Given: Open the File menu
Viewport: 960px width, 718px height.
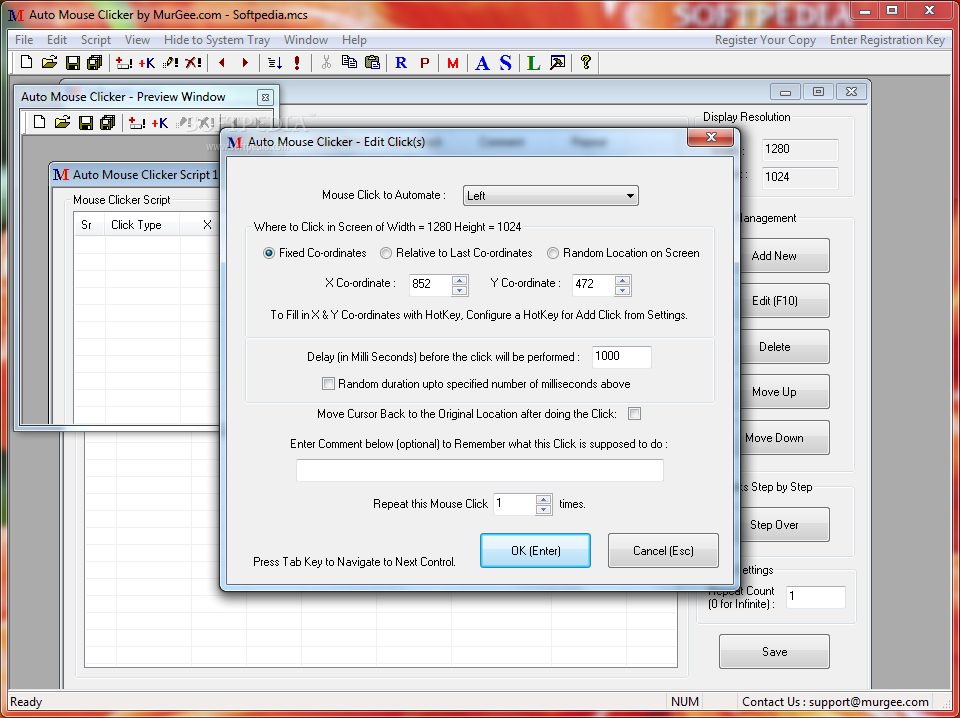Looking at the screenshot, I should point(24,40).
